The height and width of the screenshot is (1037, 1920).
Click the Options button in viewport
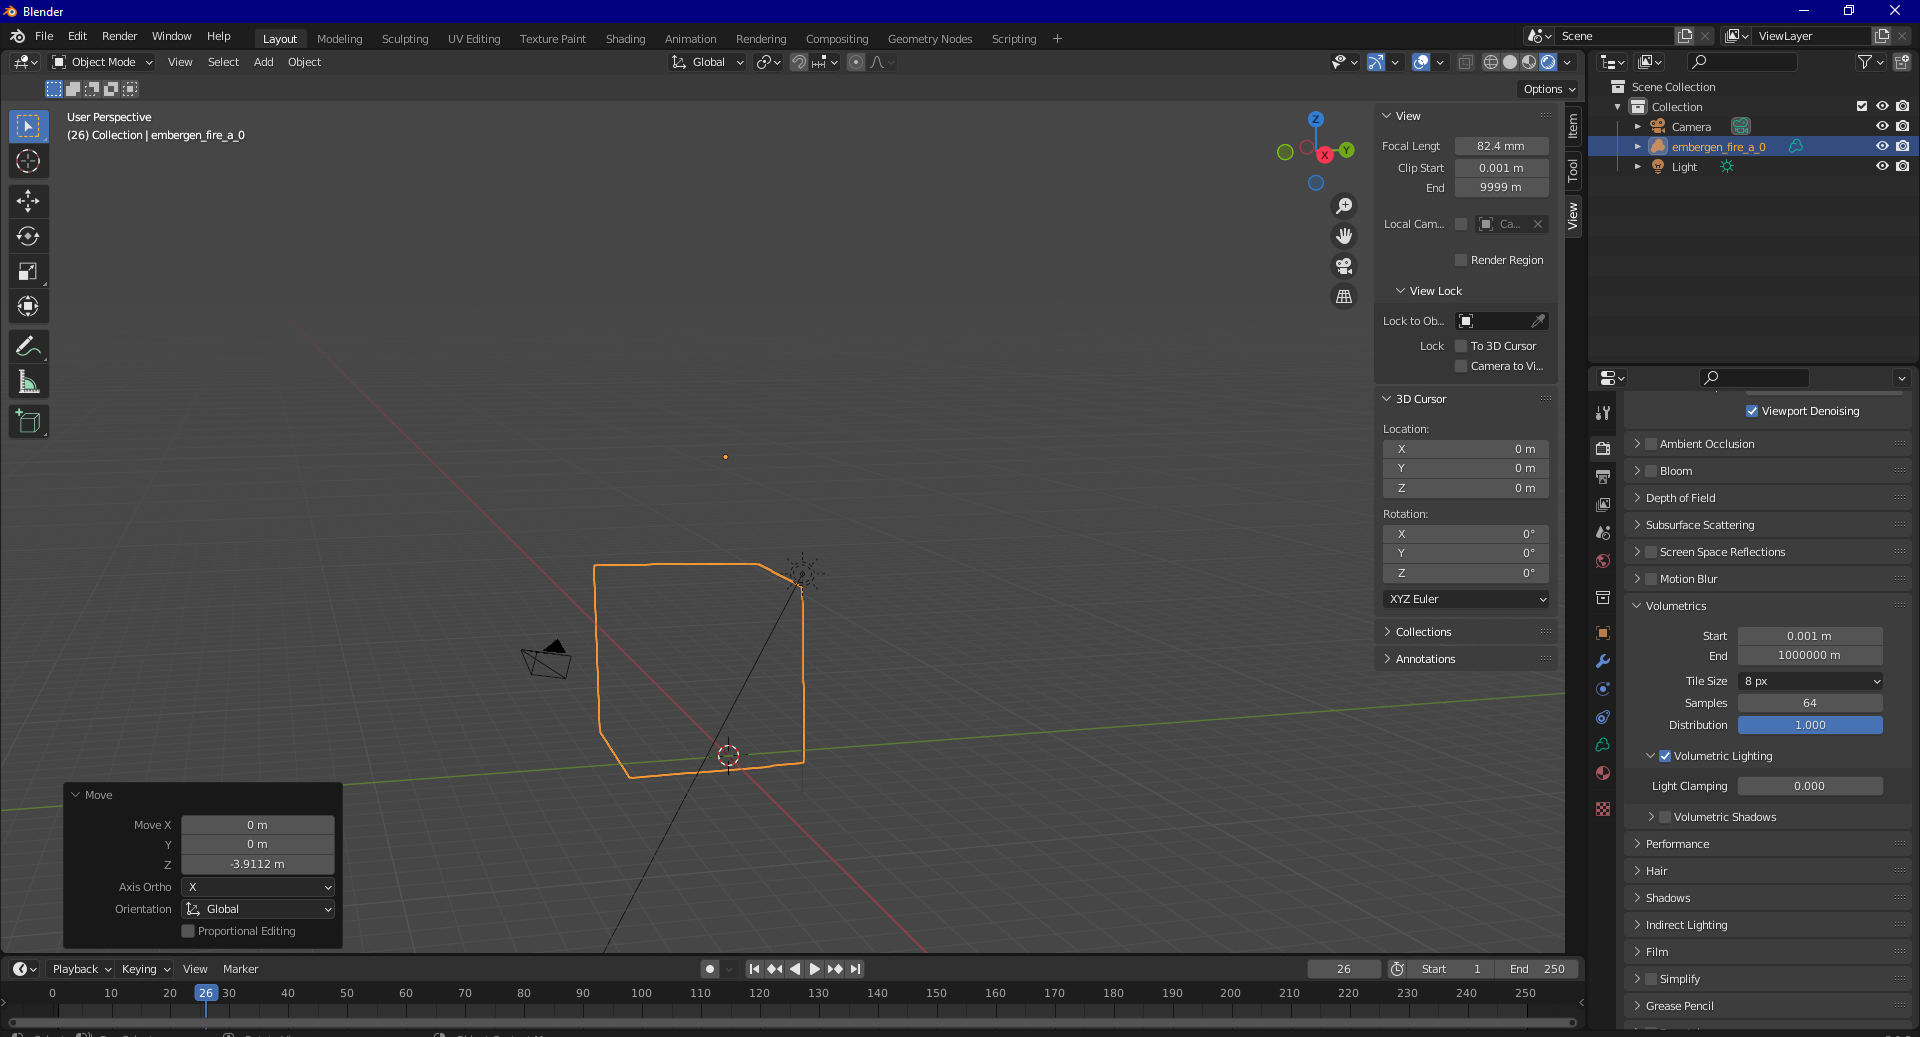[1549, 89]
